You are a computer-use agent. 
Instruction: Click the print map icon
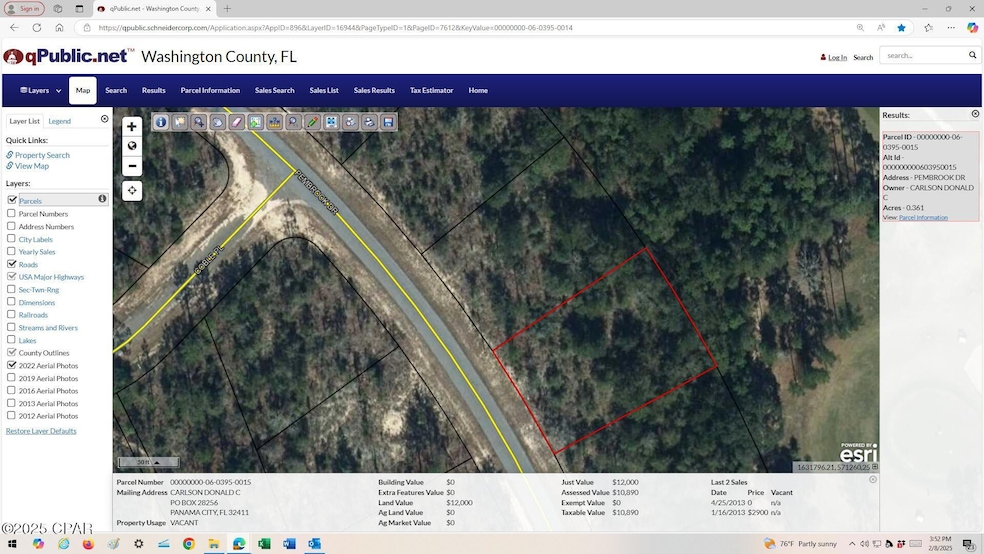(x=369, y=122)
